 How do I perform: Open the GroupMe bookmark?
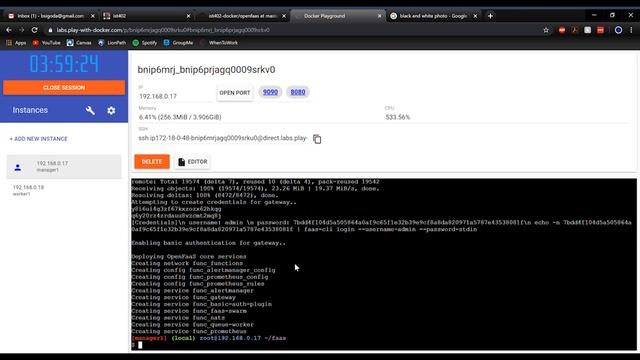(x=178, y=42)
